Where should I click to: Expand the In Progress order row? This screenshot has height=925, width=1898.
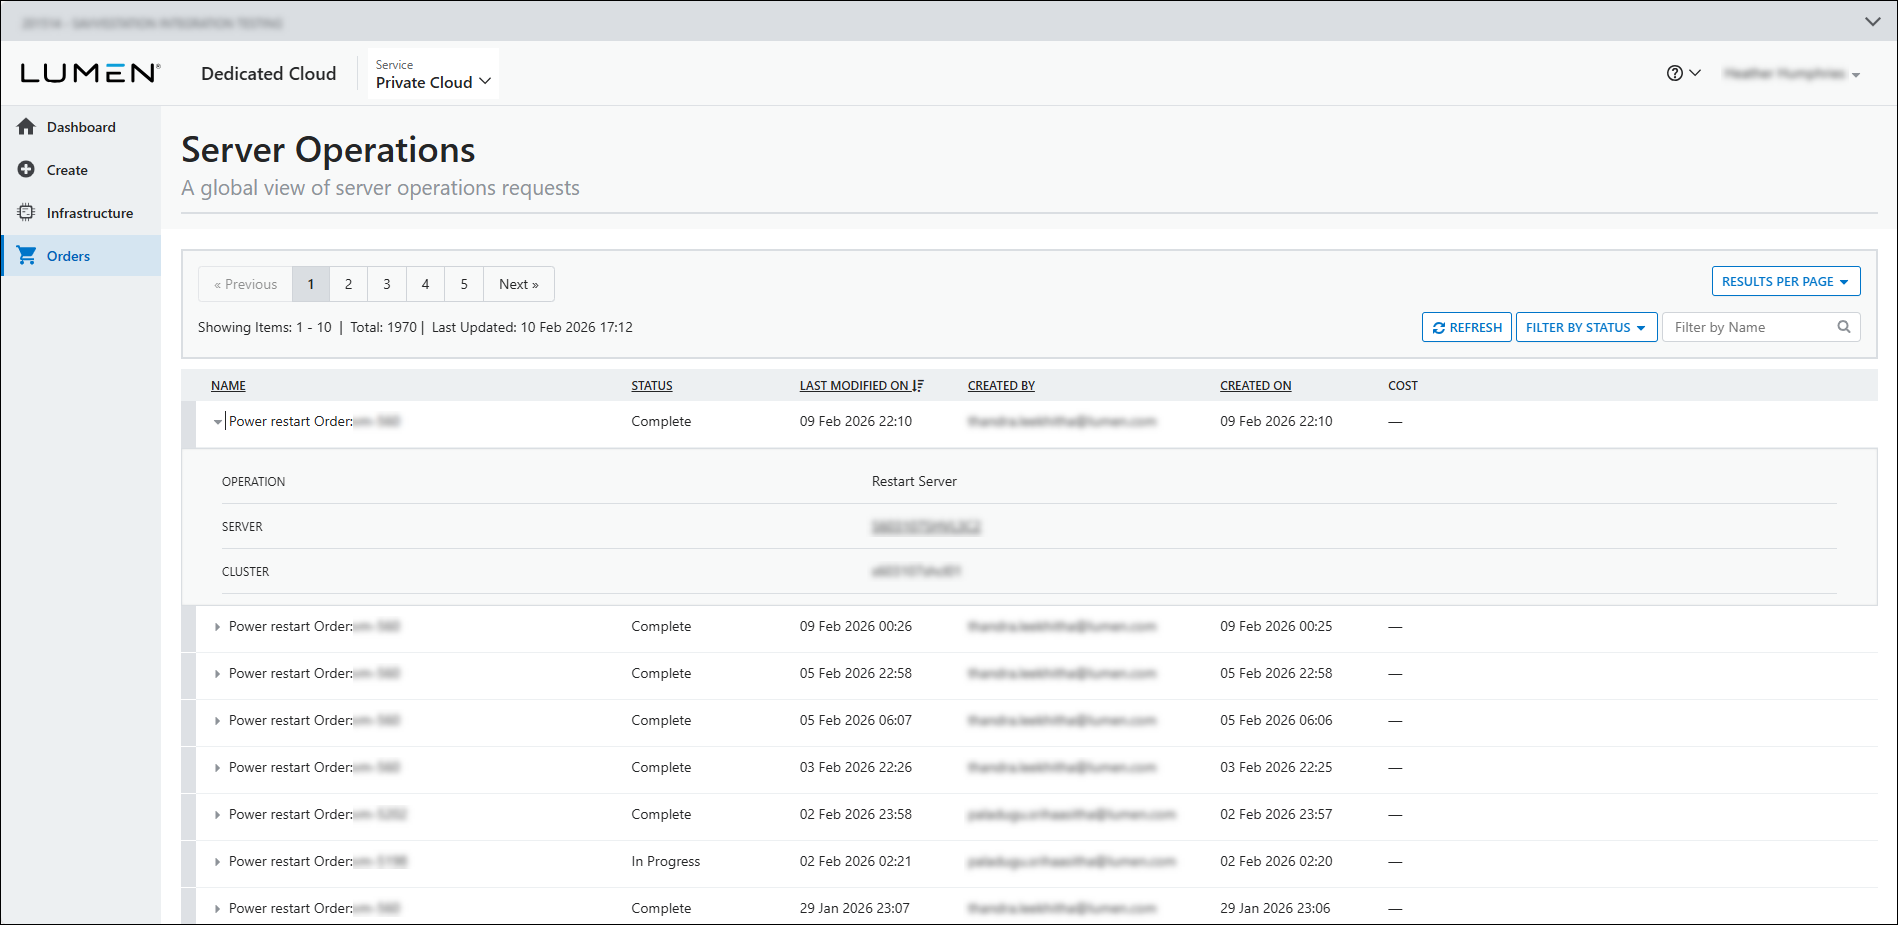[217, 862]
